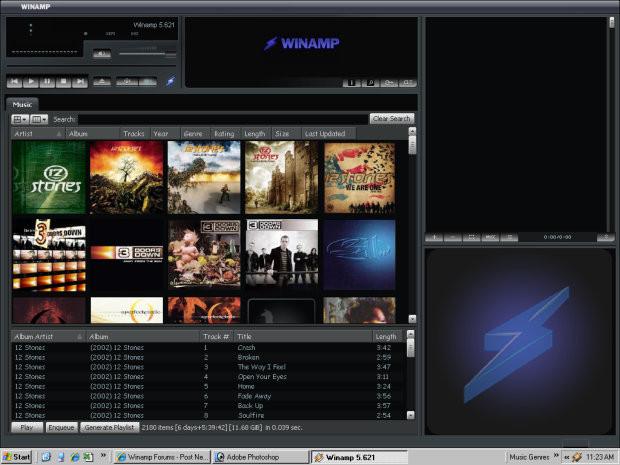The image size is (620, 465).
Task: Pause the current playback
Action: [x=47, y=82]
